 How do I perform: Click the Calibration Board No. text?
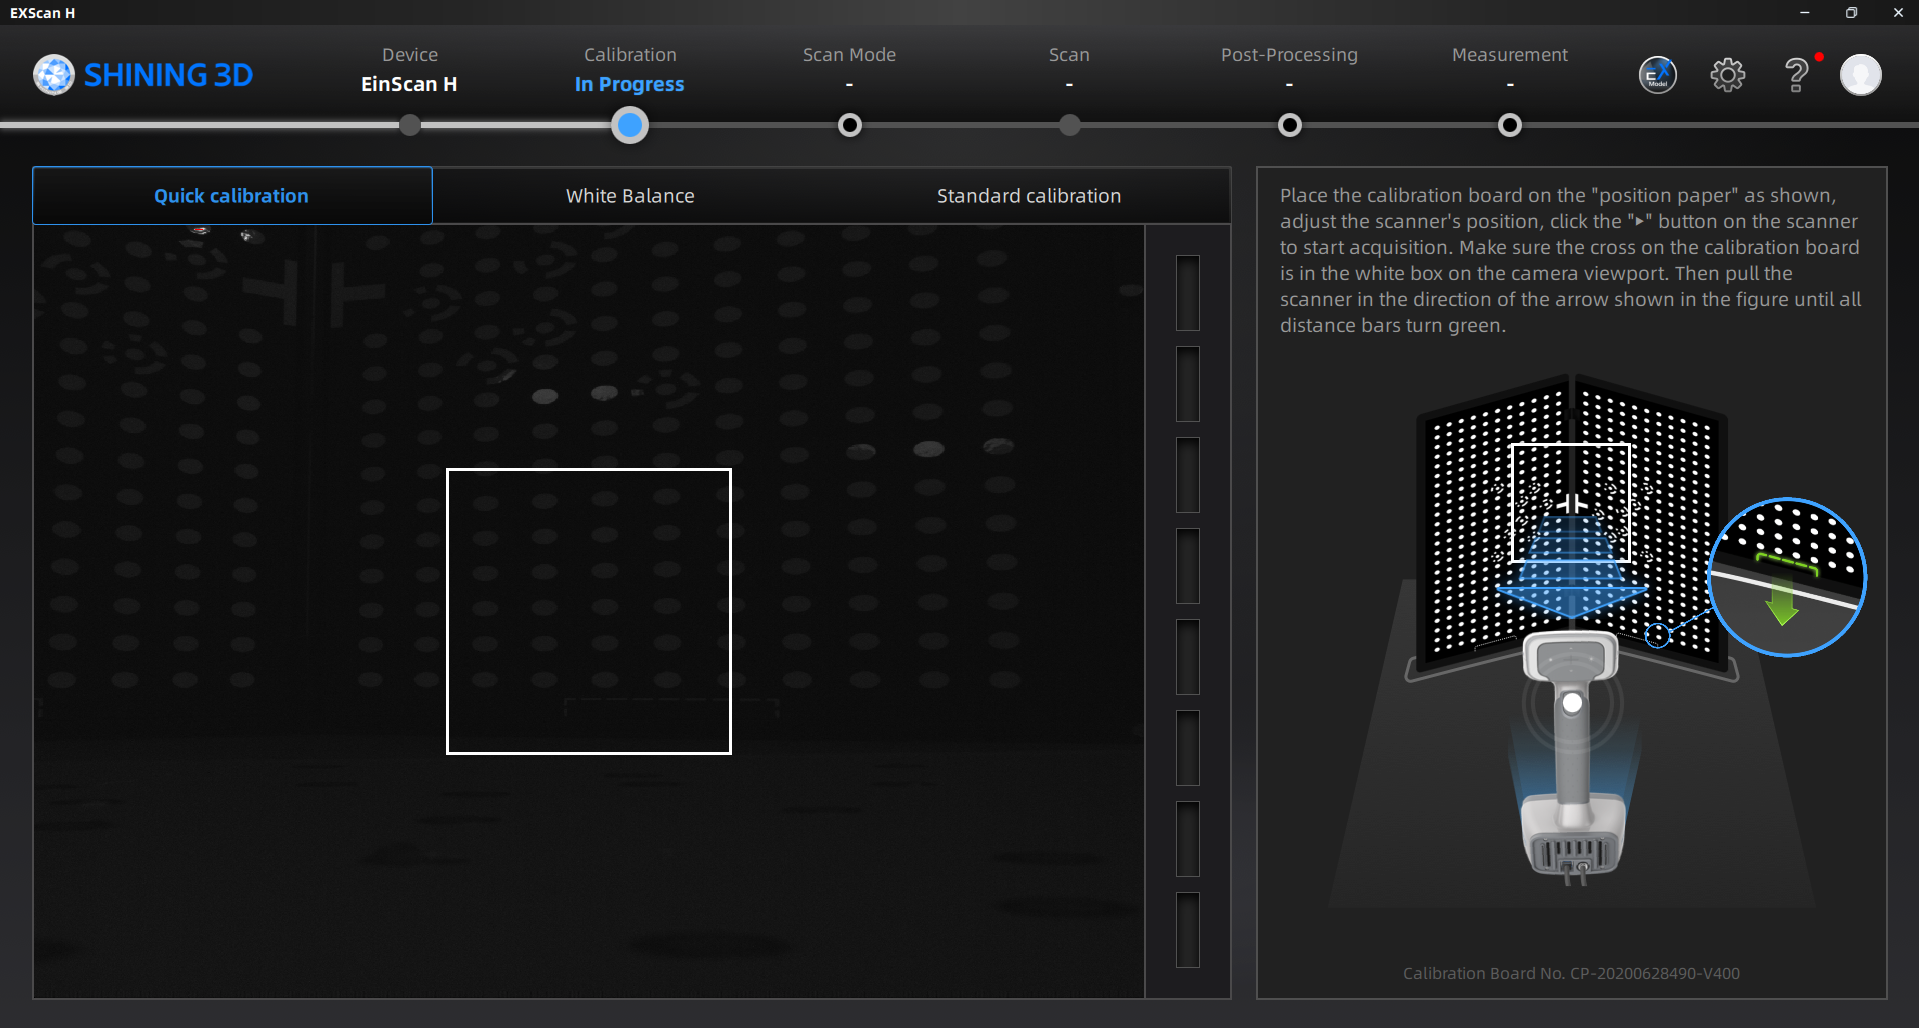pyautogui.click(x=1571, y=973)
